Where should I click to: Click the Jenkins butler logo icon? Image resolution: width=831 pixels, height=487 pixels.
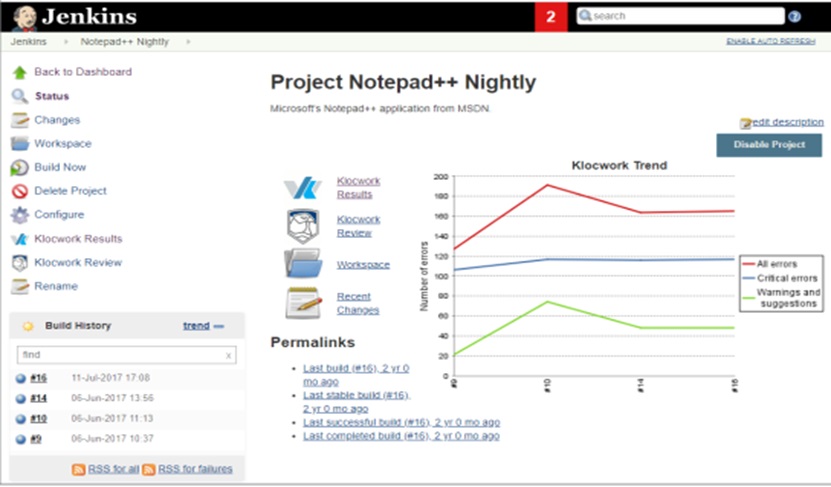(x=25, y=17)
